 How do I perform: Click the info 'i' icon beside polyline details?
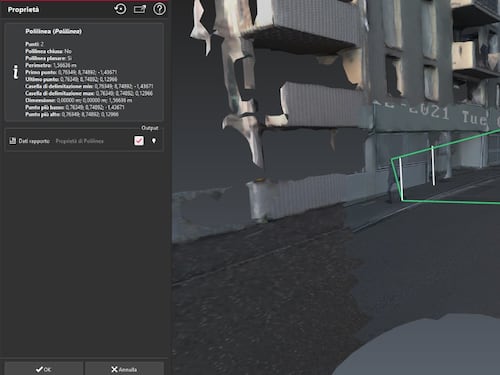(x=15, y=72)
